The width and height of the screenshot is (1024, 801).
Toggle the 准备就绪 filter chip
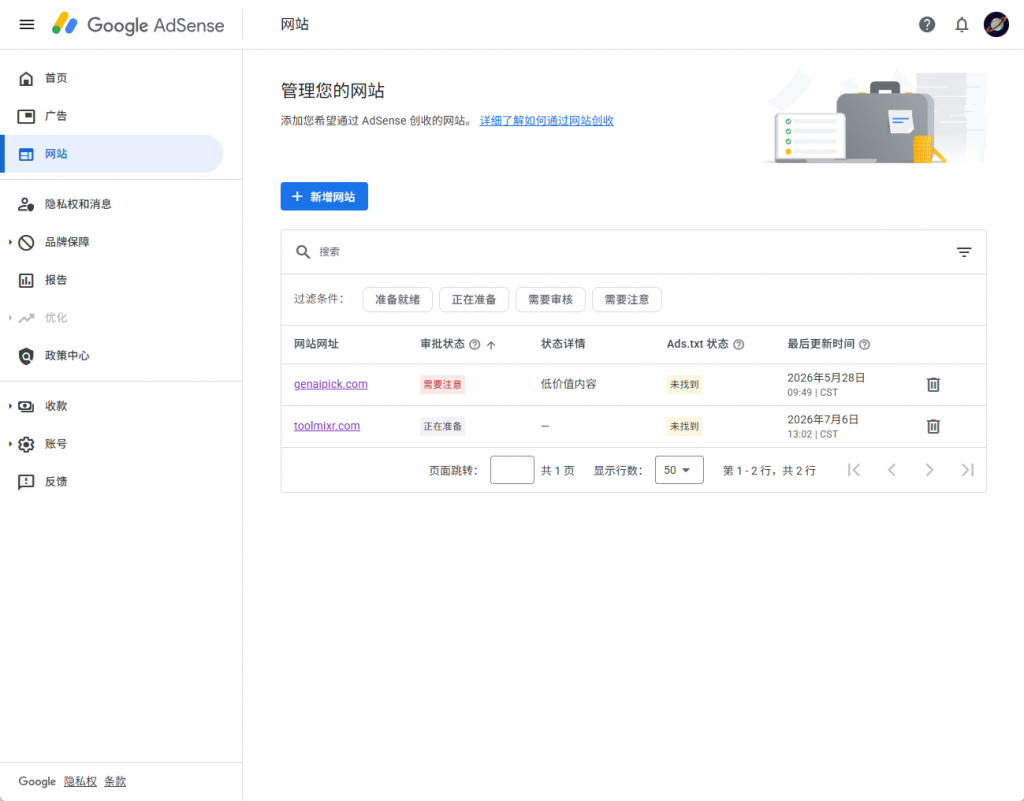click(397, 300)
